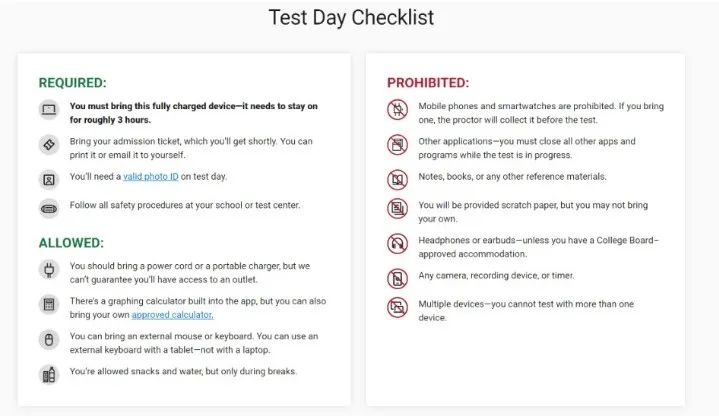Click the prohibited headphones icon

pyautogui.click(x=398, y=244)
